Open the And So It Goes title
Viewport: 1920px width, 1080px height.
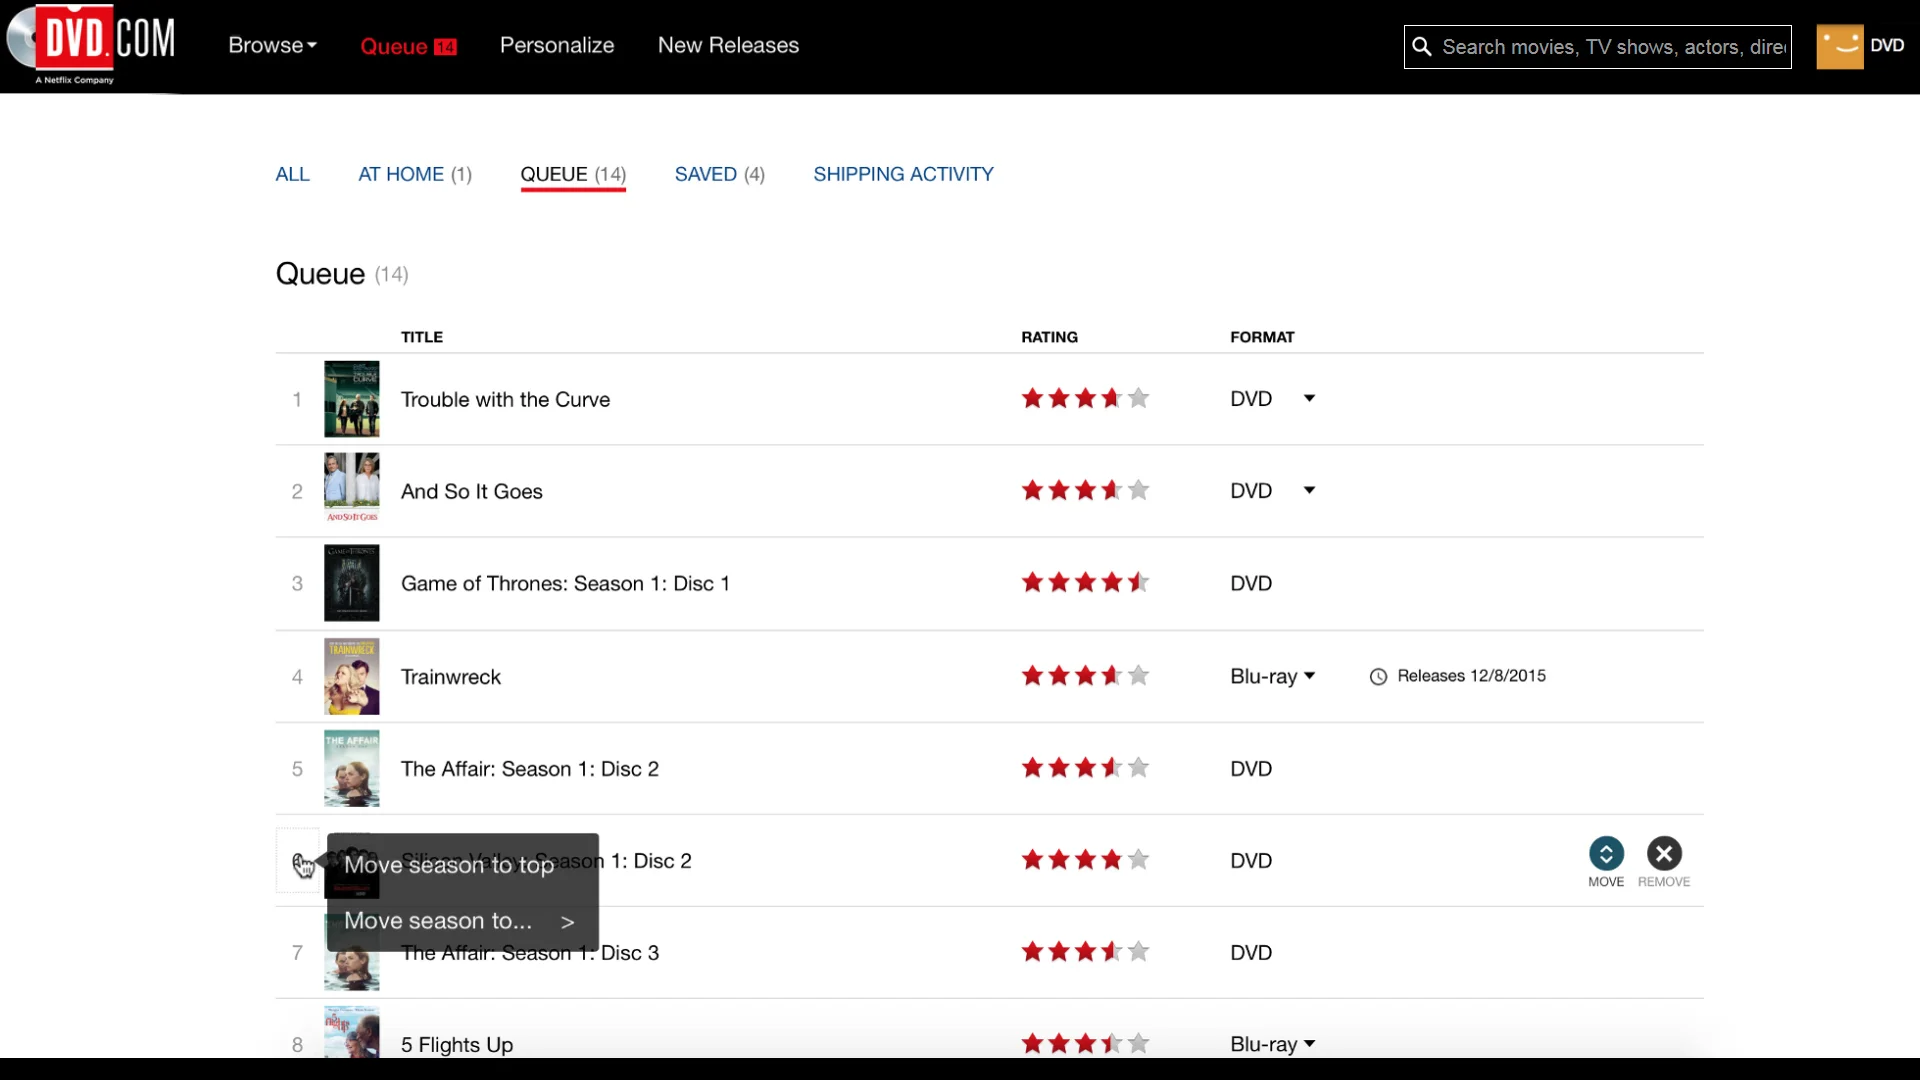[x=472, y=491]
